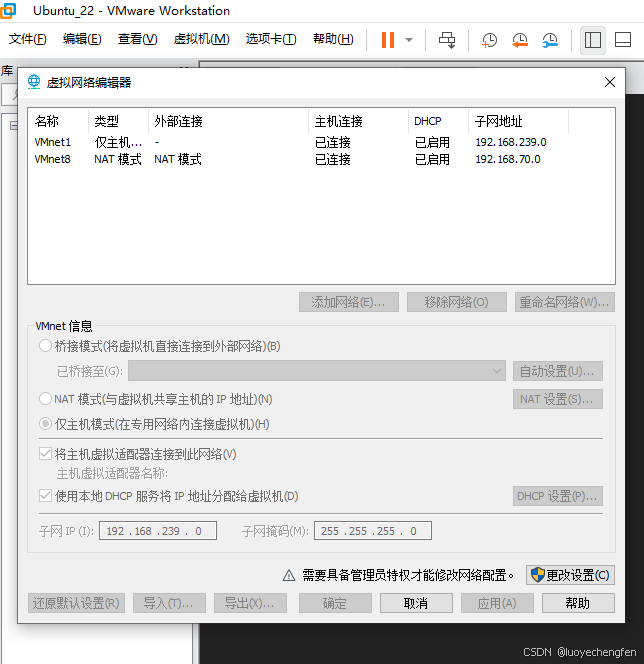The height and width of the screenshot is (664, 644).
Task: Click the 外部连接 column header
Action: coord(229,122)
